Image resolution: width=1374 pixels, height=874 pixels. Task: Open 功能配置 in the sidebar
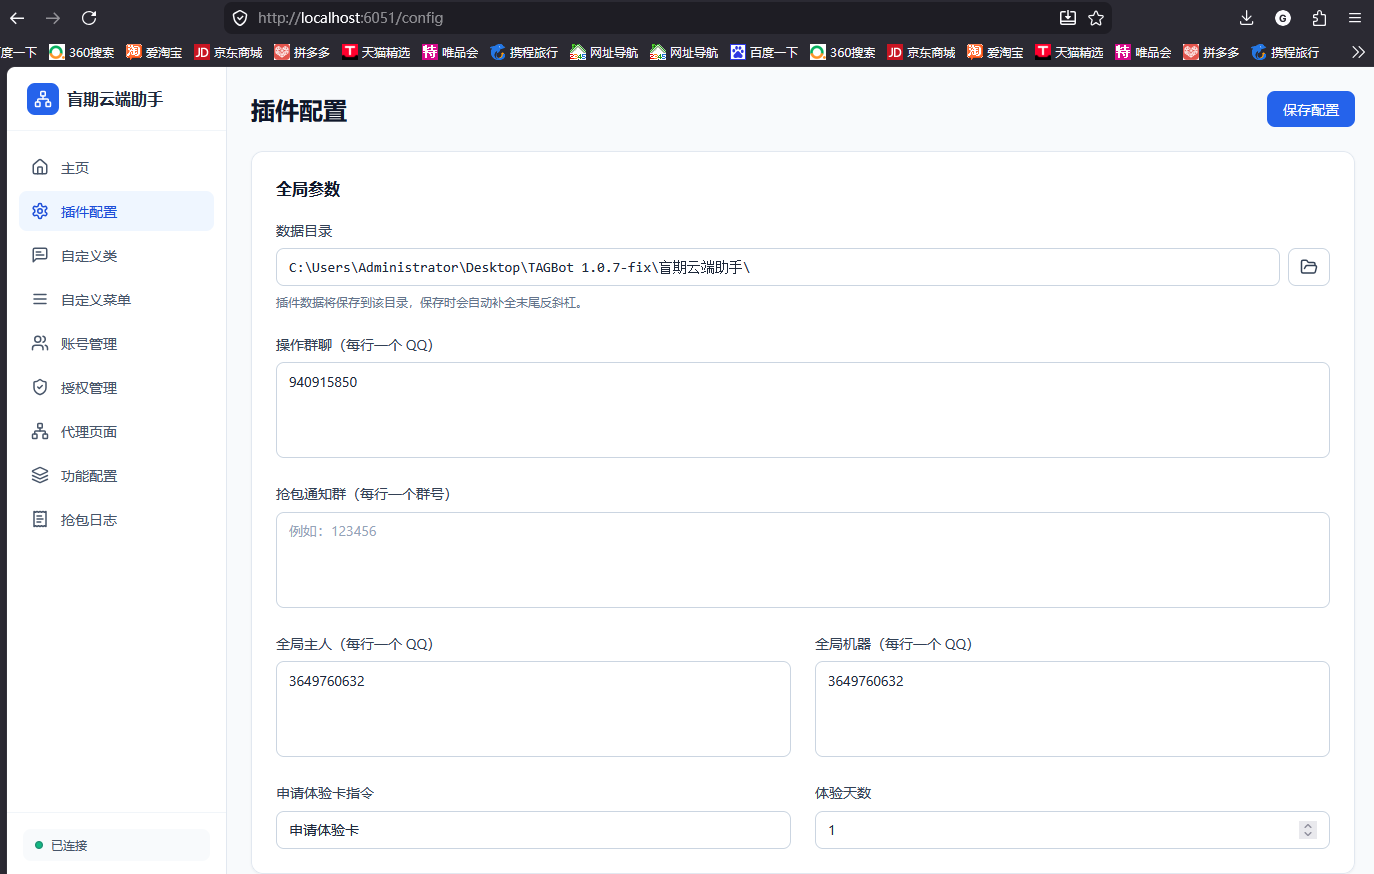click(116, 475)
